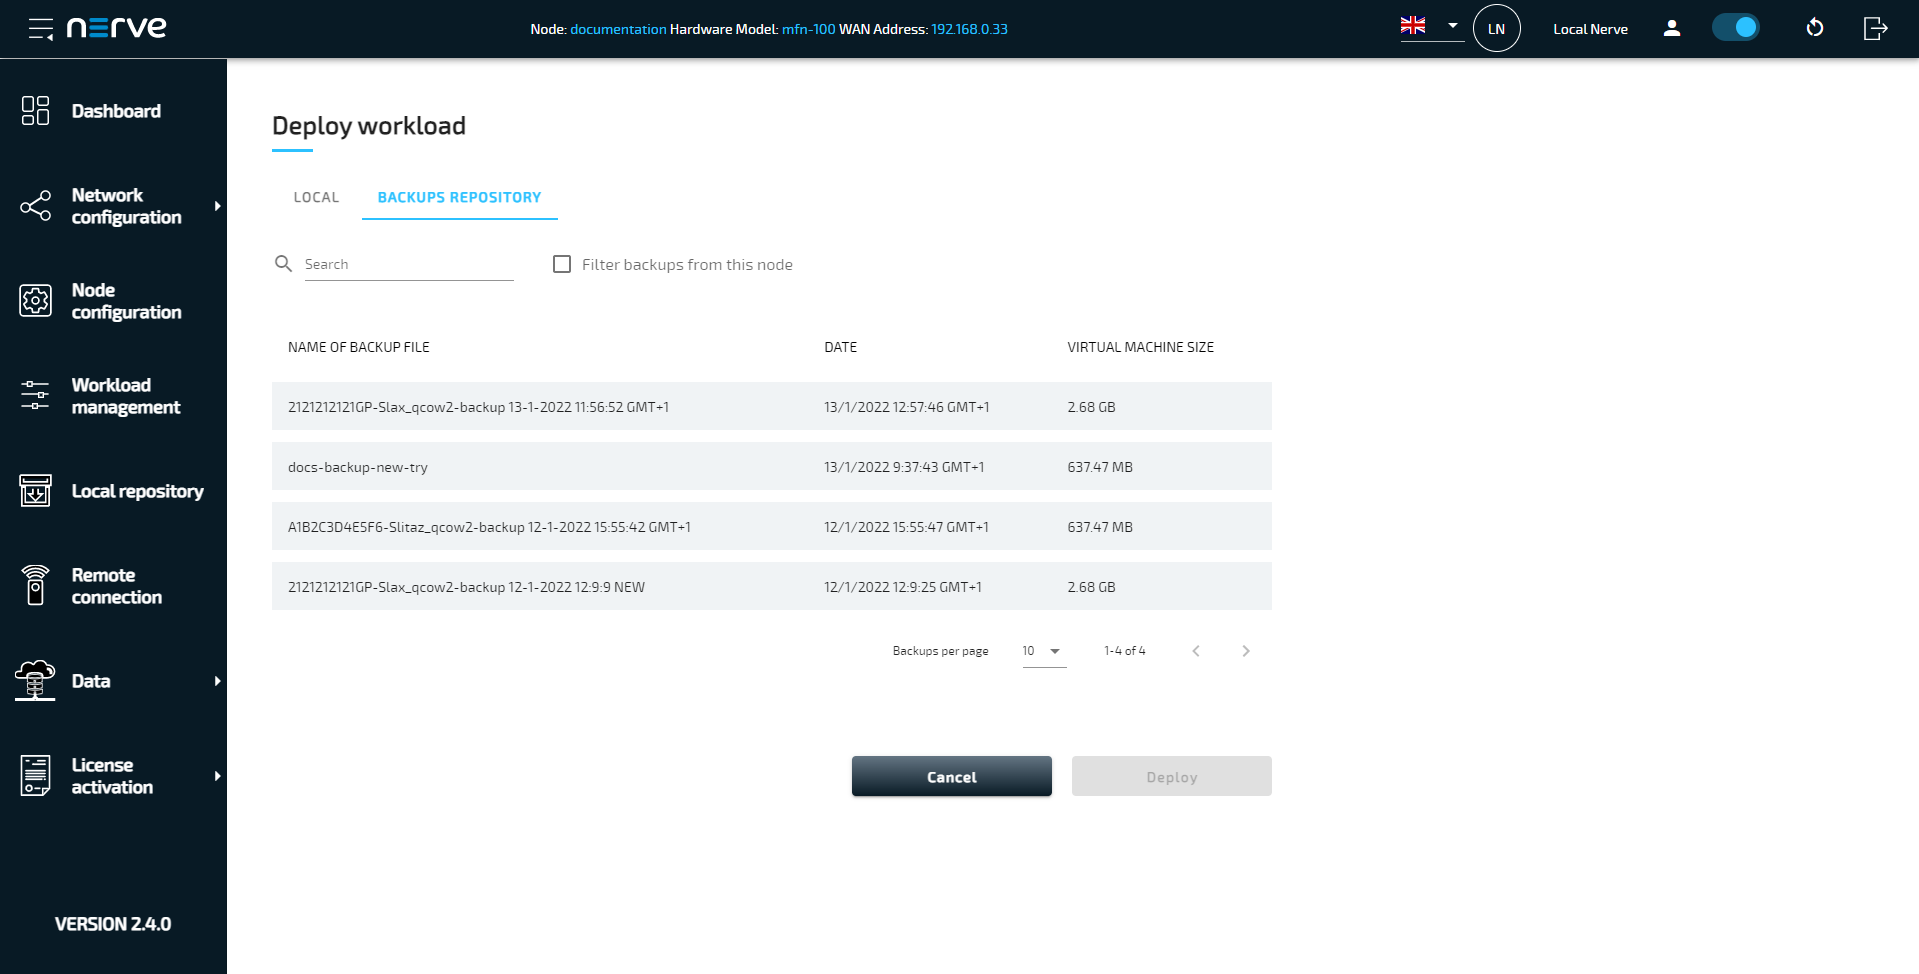Screen dimensions: 1919x974
Task: Click the logout icon in the top bar
Action: [x=1875, y=28]
